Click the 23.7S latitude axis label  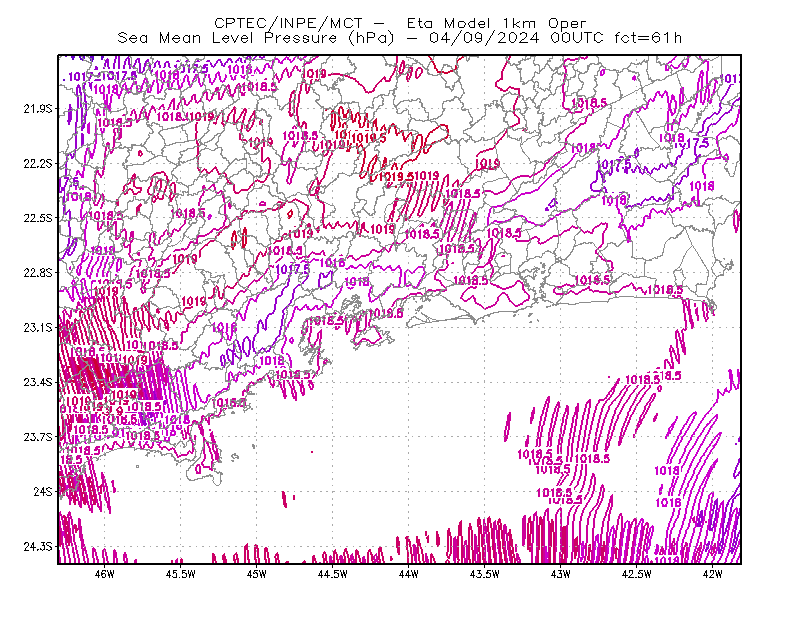click(x=38, y=437)
